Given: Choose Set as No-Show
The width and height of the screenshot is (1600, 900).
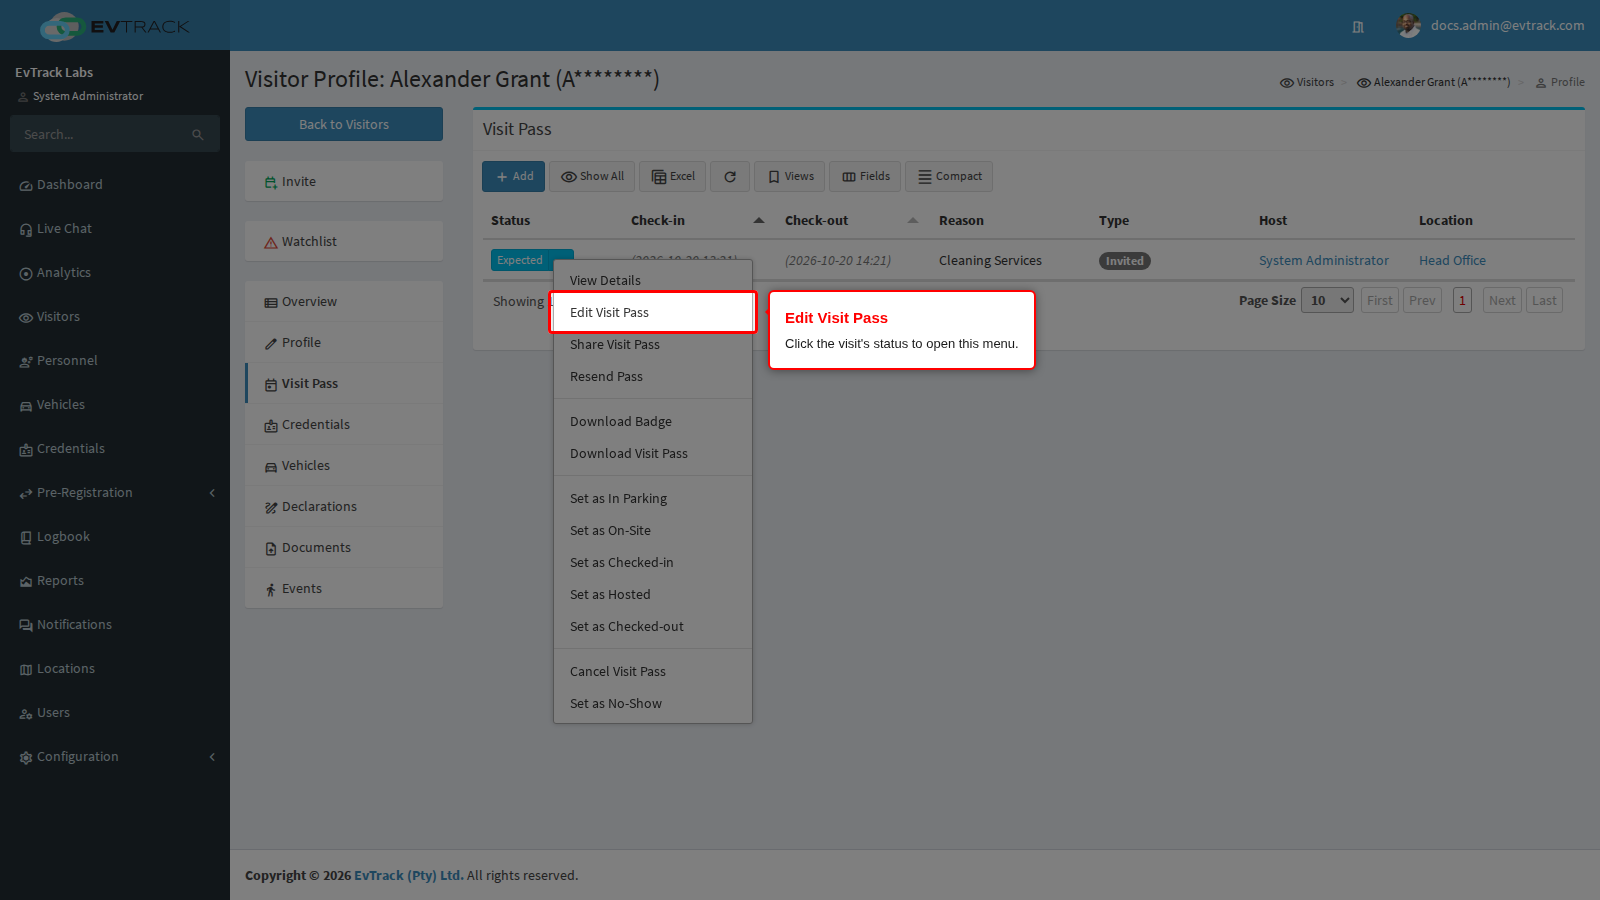Looking at the screenshot, I should [x=653, y=704].
